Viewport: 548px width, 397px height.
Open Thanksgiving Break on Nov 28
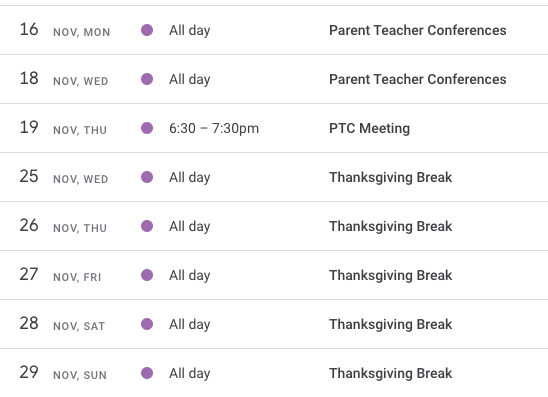pos(391,324)
